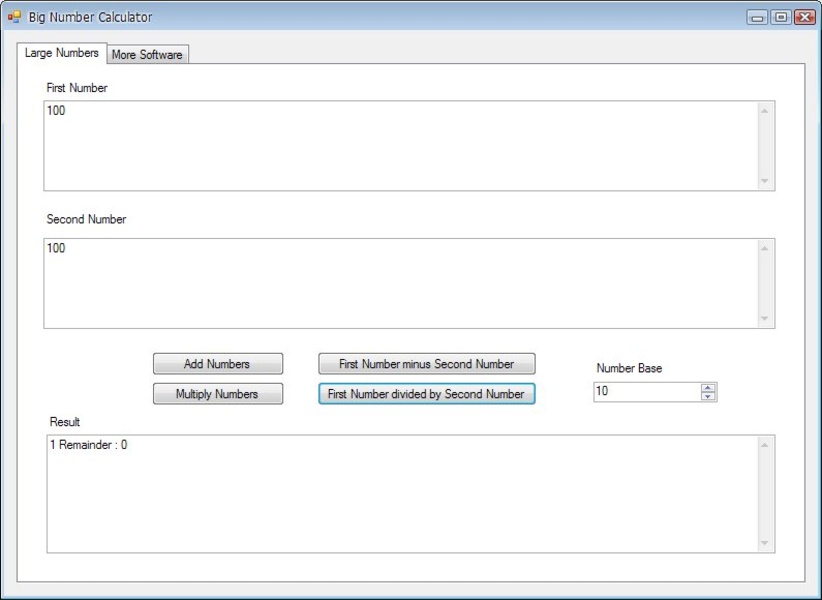The width and height of the screenshot is (822, 600).
Task: Click the Number Base value field
Action: (646, 392)
